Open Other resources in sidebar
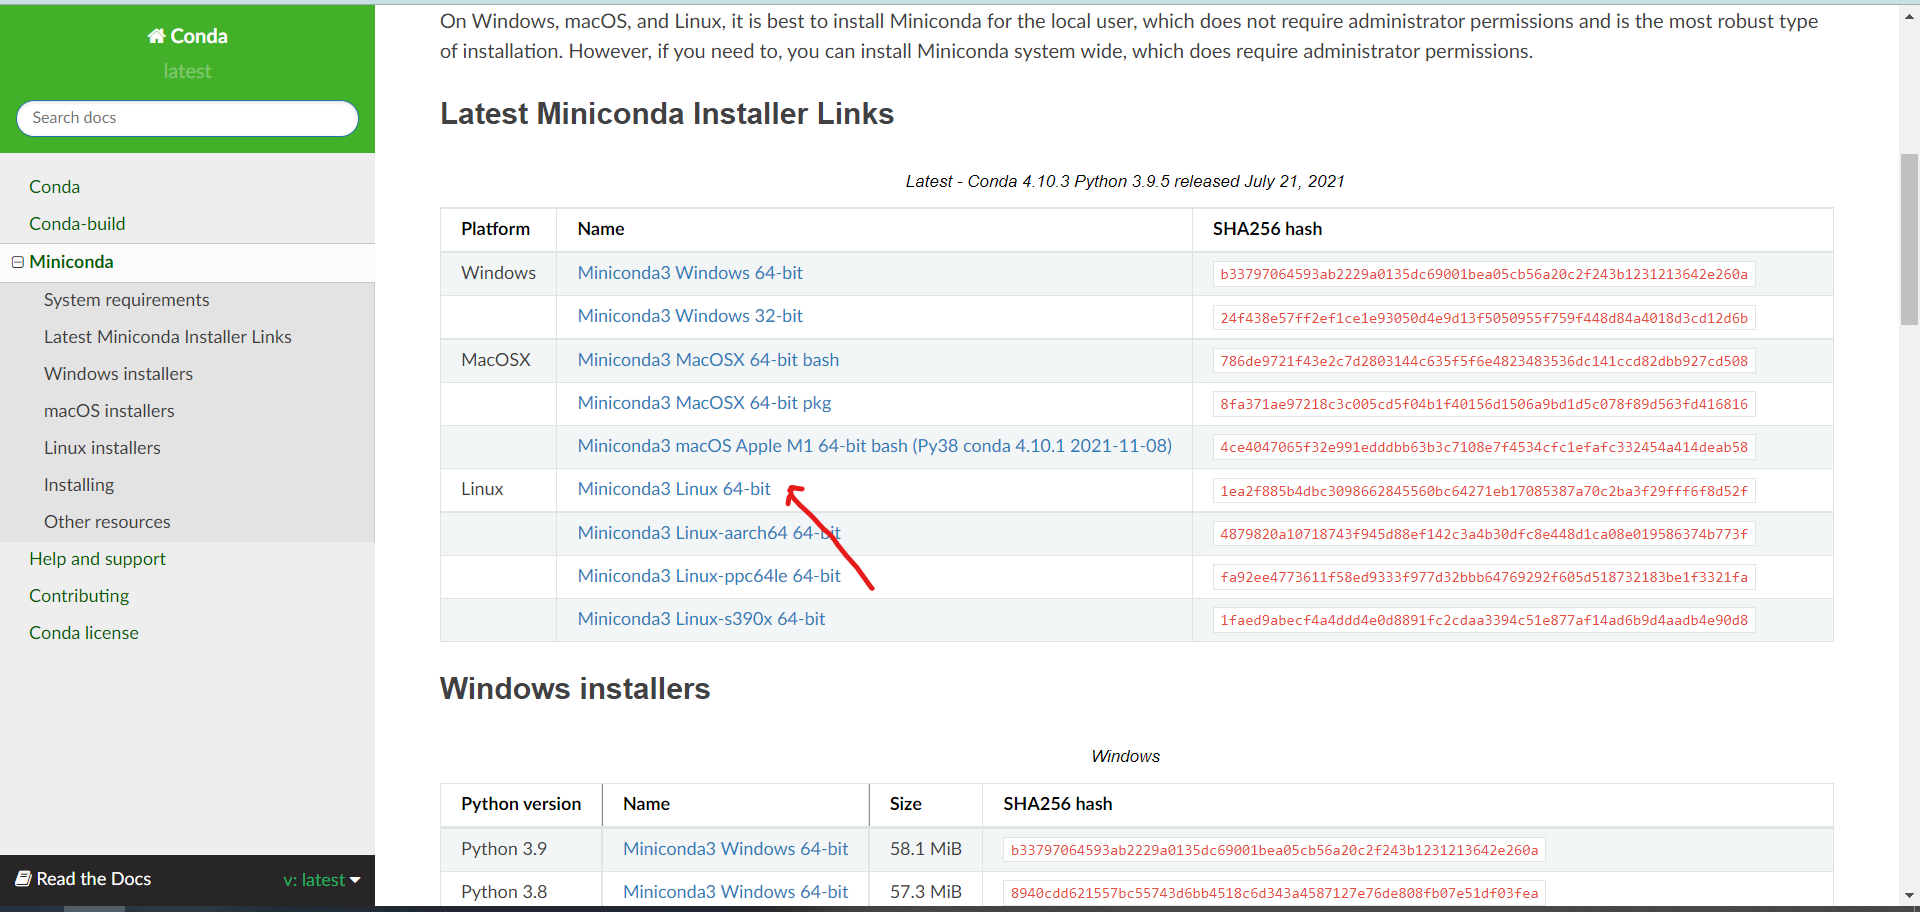The image size is (1920, 912). pyautogui.click(x=107, y=522)
